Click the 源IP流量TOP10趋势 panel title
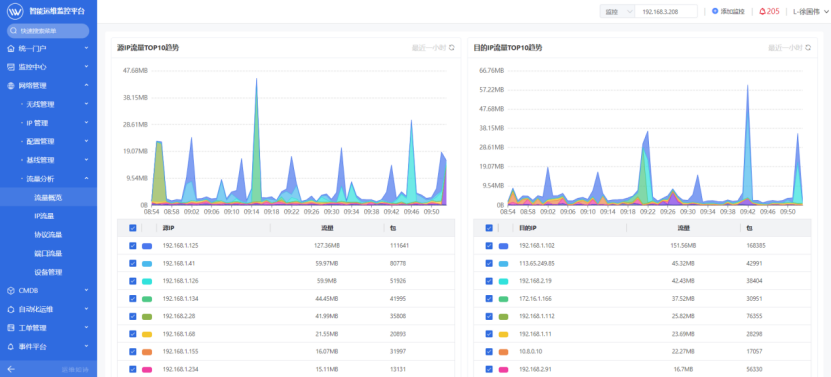Viewport: 831px width, 377px height. pyautogui.click(x=148, y=48)
